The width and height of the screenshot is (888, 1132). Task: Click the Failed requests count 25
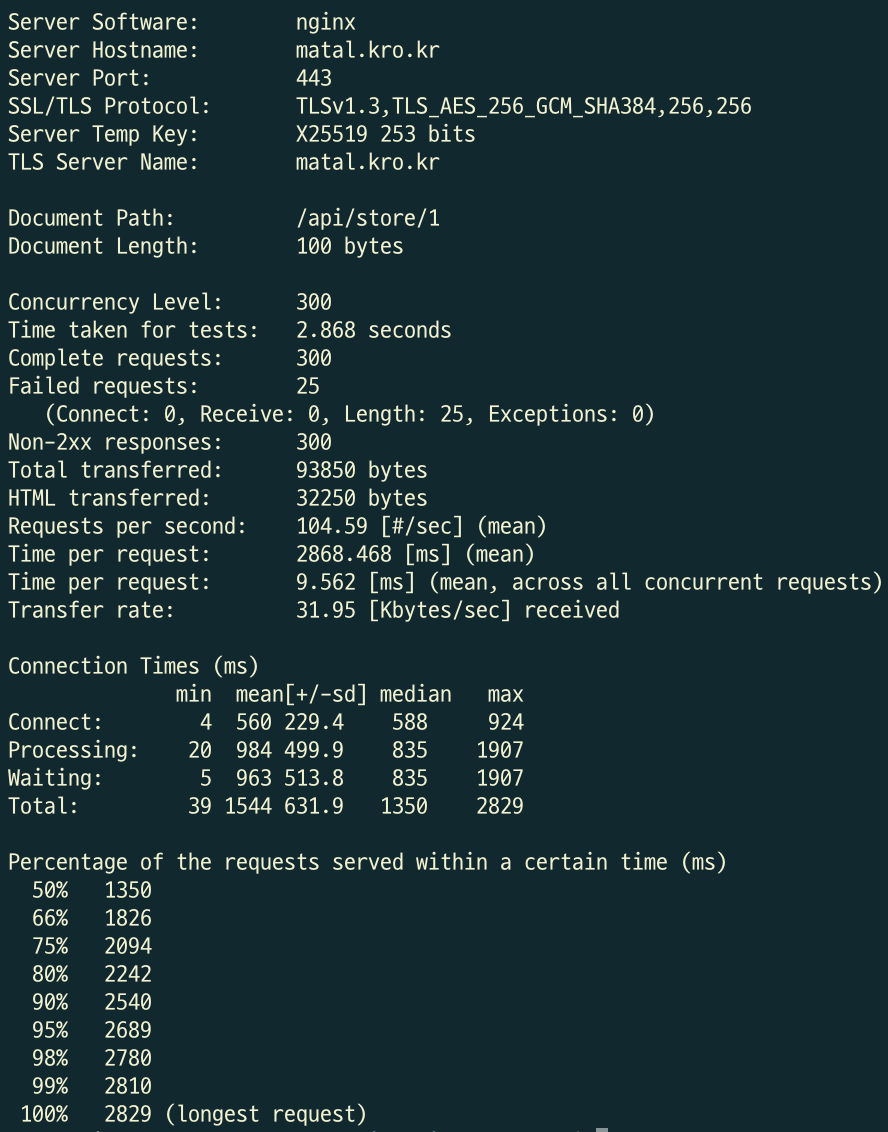308,386
